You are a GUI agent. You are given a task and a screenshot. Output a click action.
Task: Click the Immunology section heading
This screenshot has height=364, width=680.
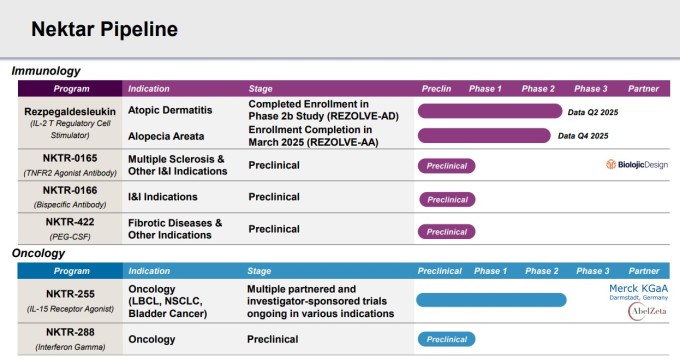pos(46,71)
